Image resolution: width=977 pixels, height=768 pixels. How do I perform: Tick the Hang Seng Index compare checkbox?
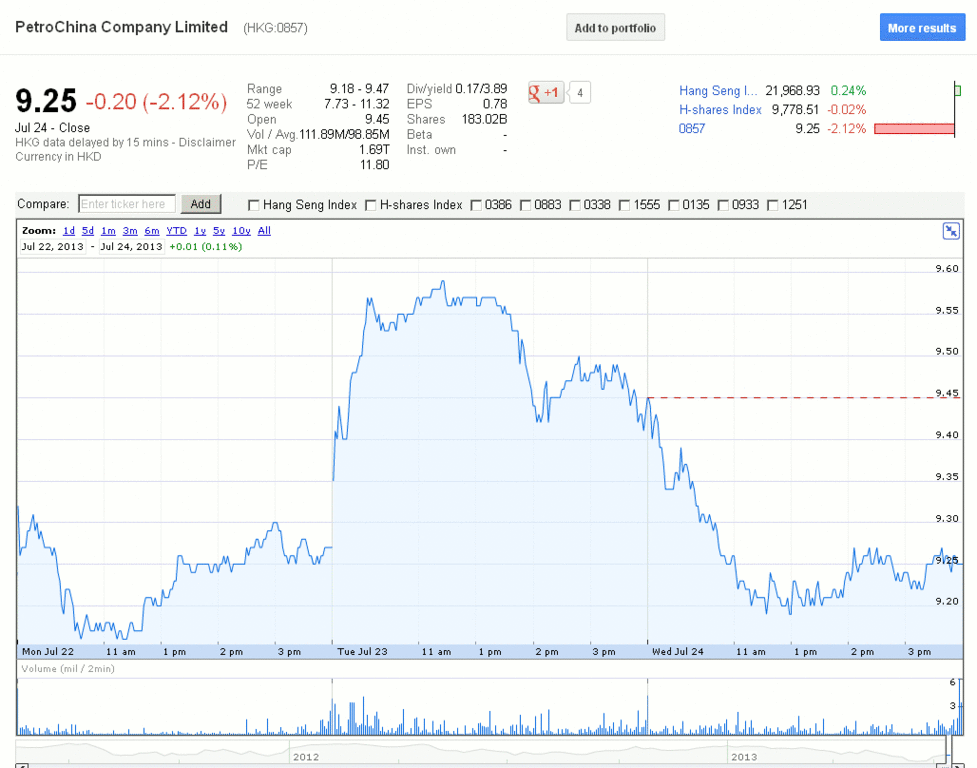[253, 205]
